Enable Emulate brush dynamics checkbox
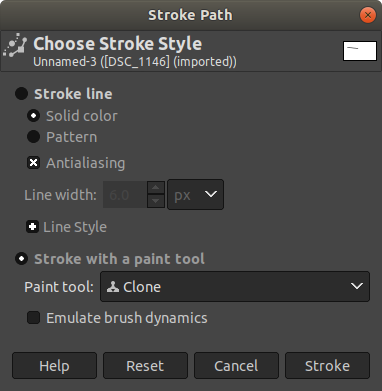 (x=33, y=318)
